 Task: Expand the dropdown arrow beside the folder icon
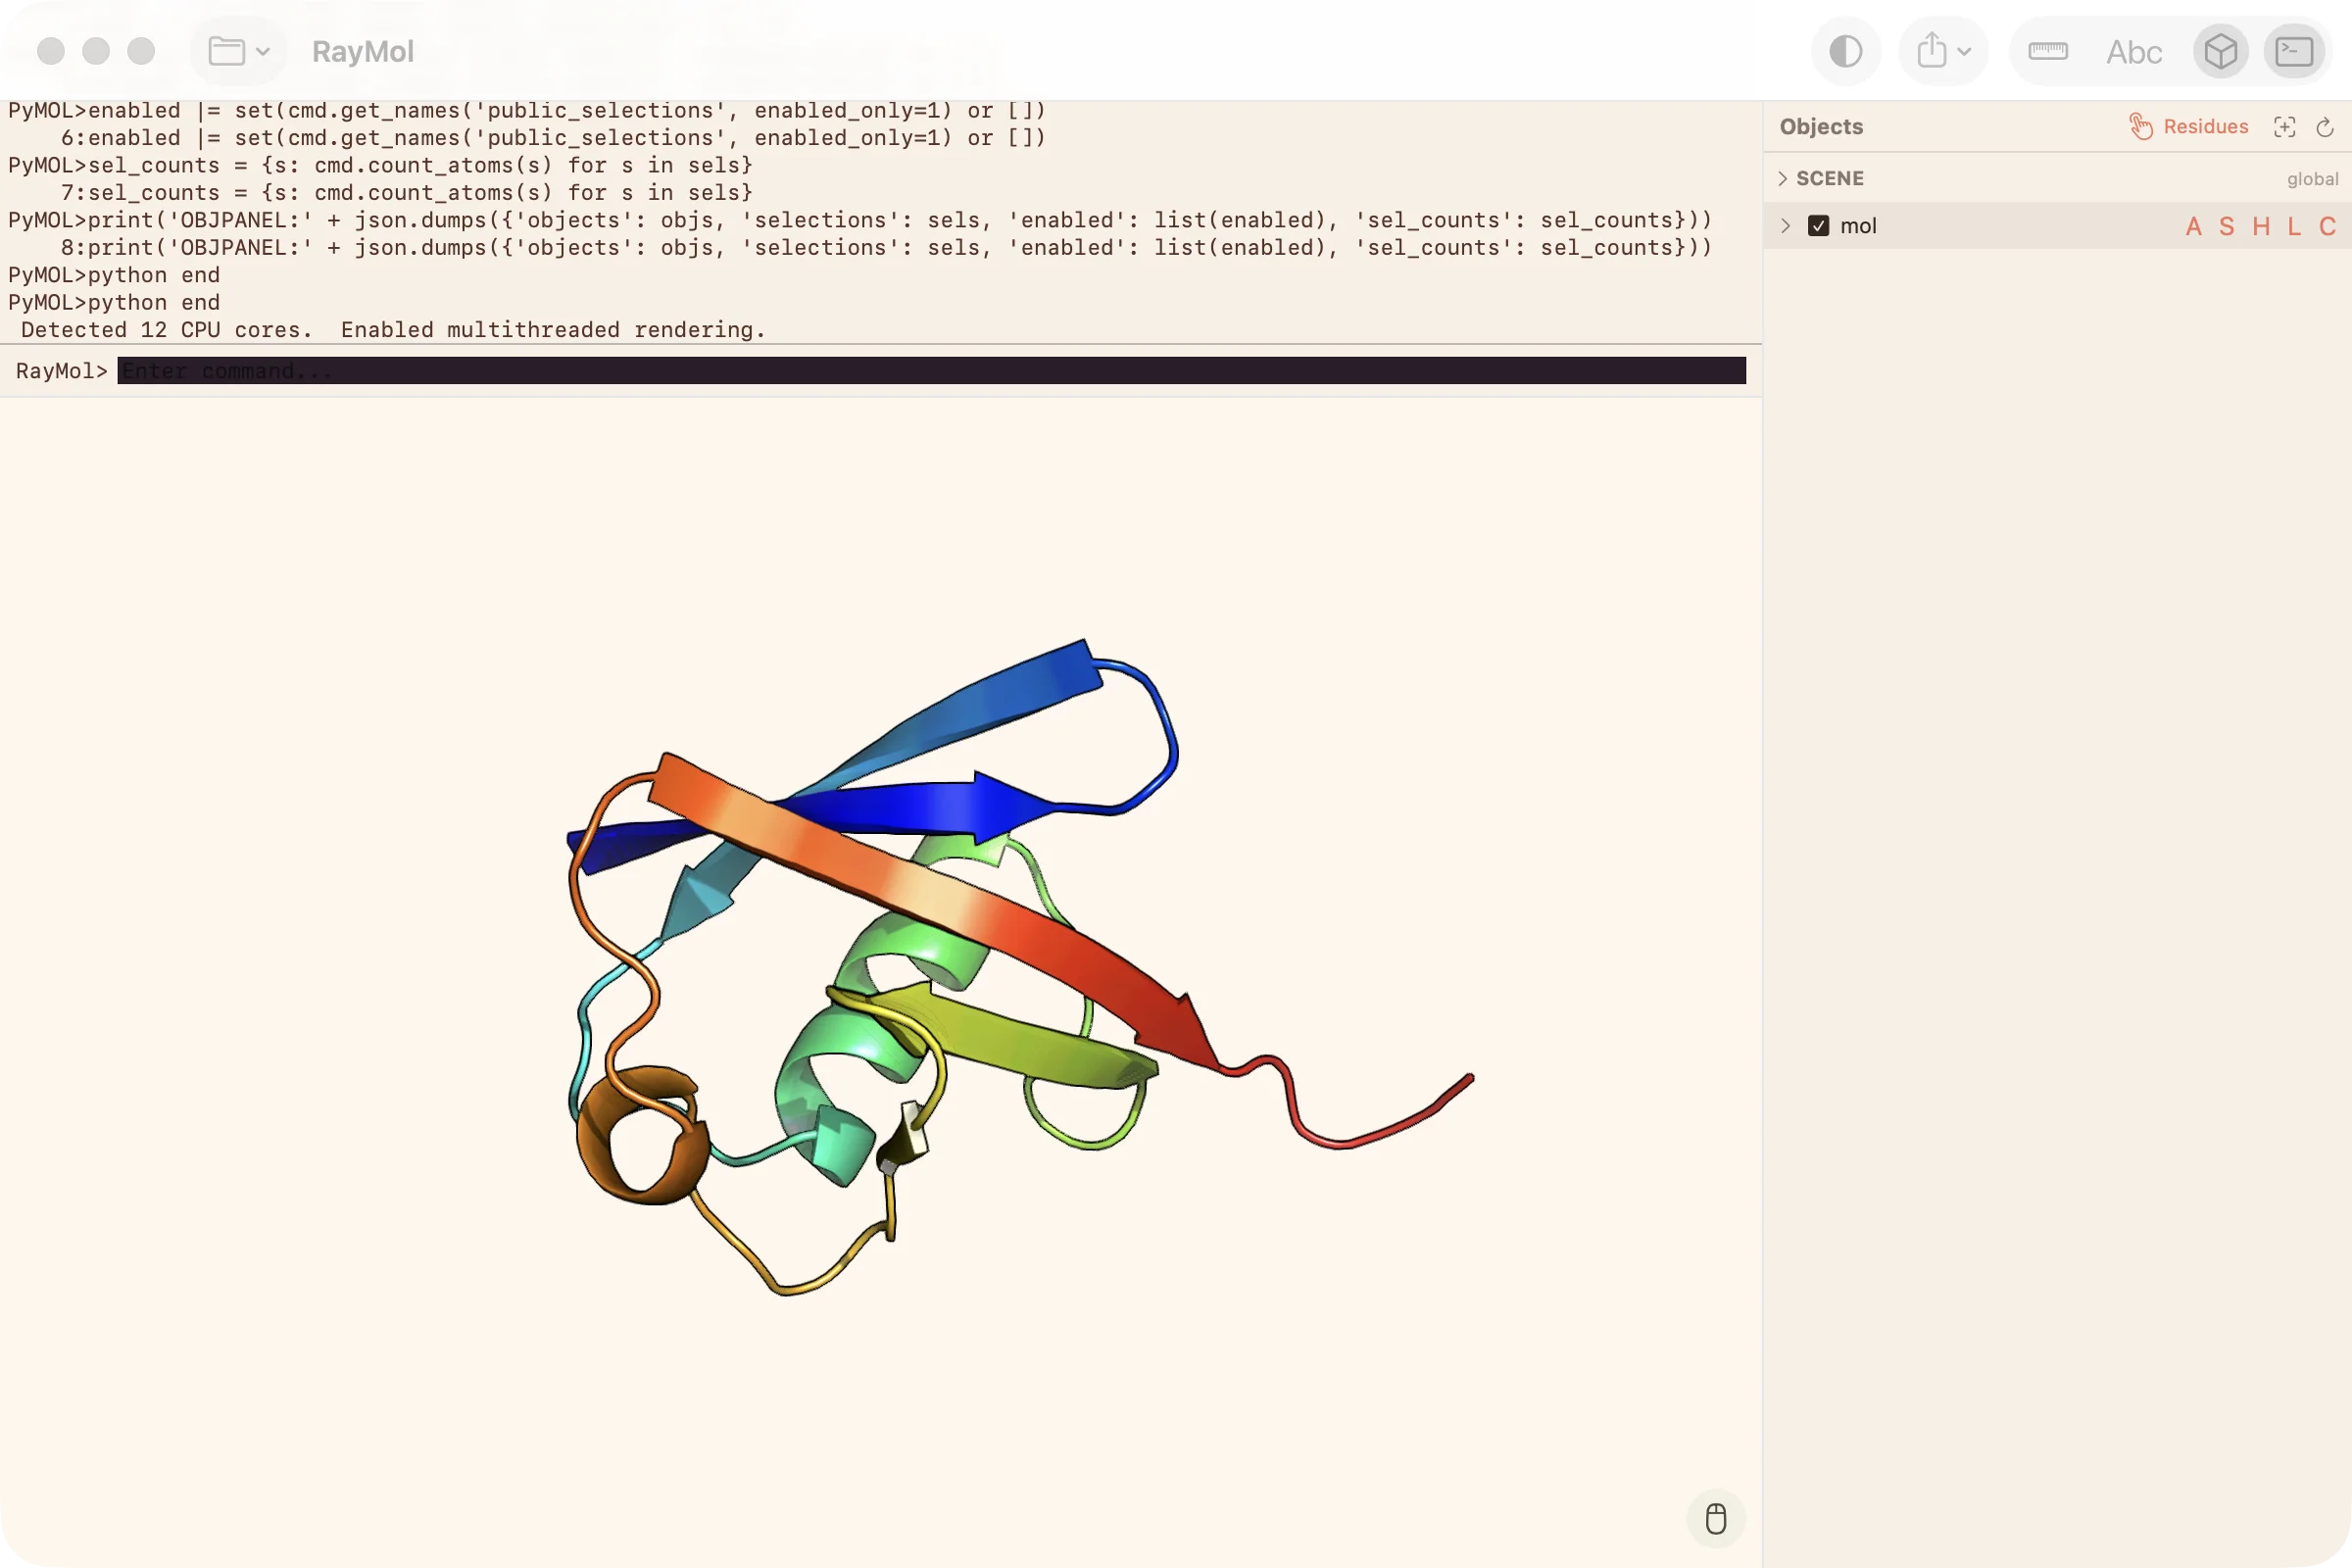pyautogui.click(x=263, y=51)
